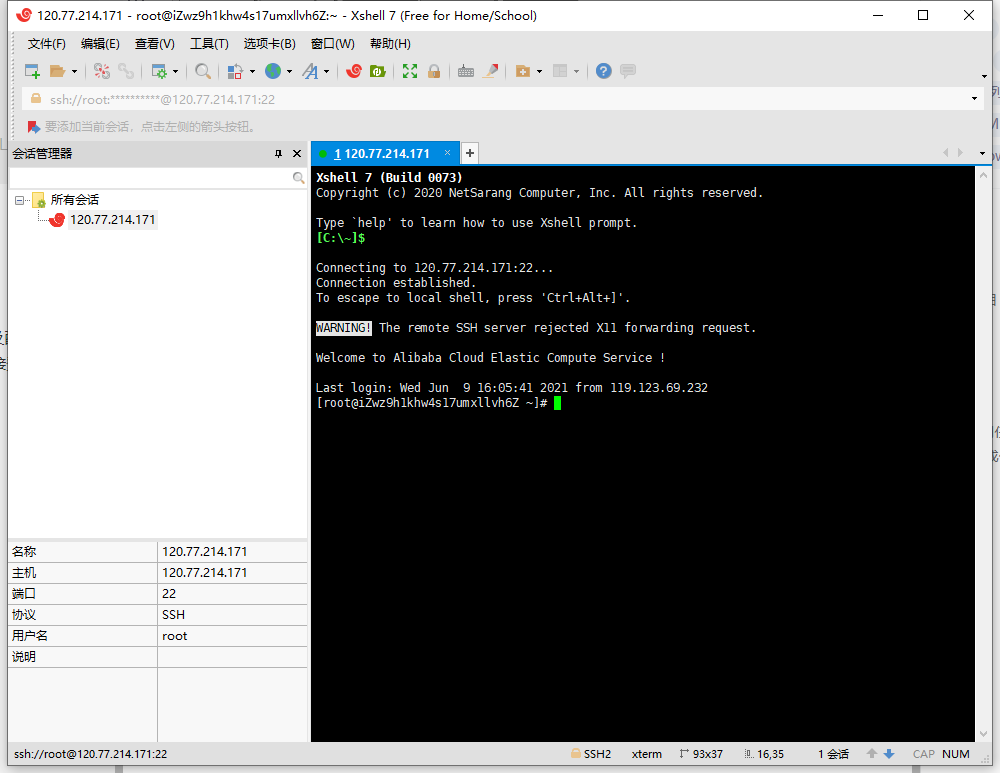Click the session search magnifier icon
The width and height of the screenshot is (1000, 773).
298,178
